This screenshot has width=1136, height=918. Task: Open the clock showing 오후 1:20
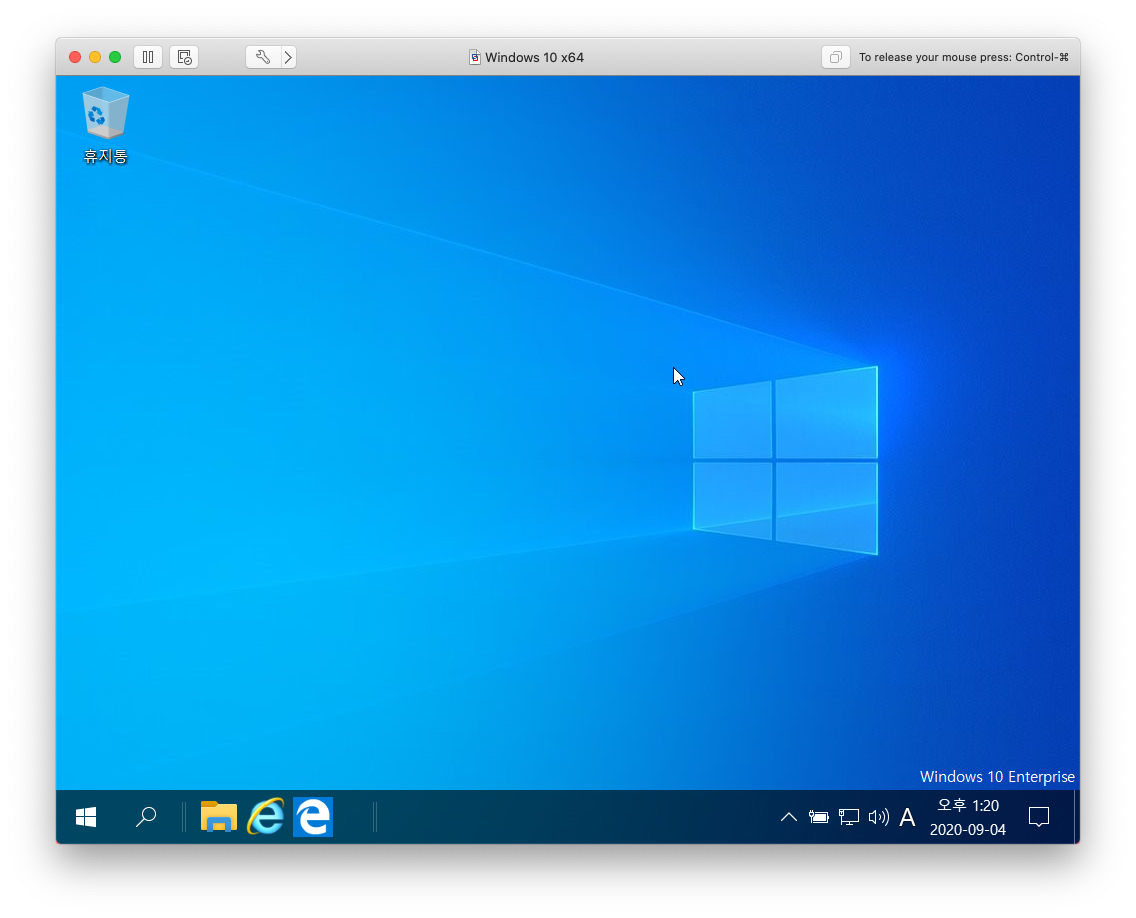tap(968, 817)
